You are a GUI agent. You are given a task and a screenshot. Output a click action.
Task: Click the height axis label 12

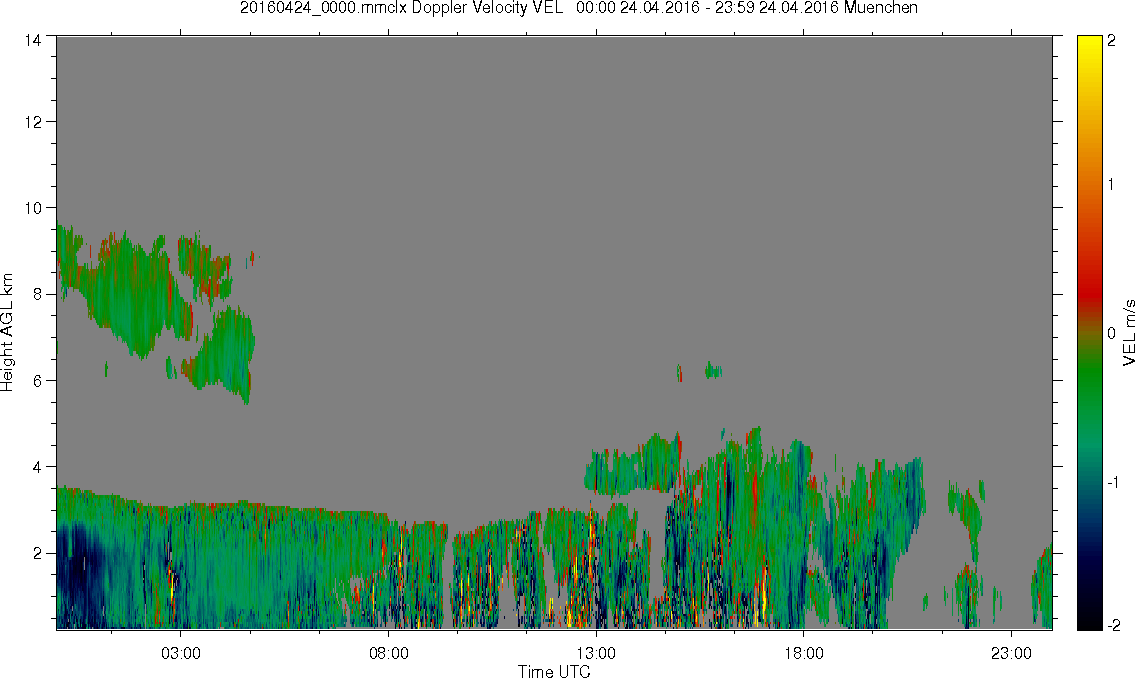[32, 122]
